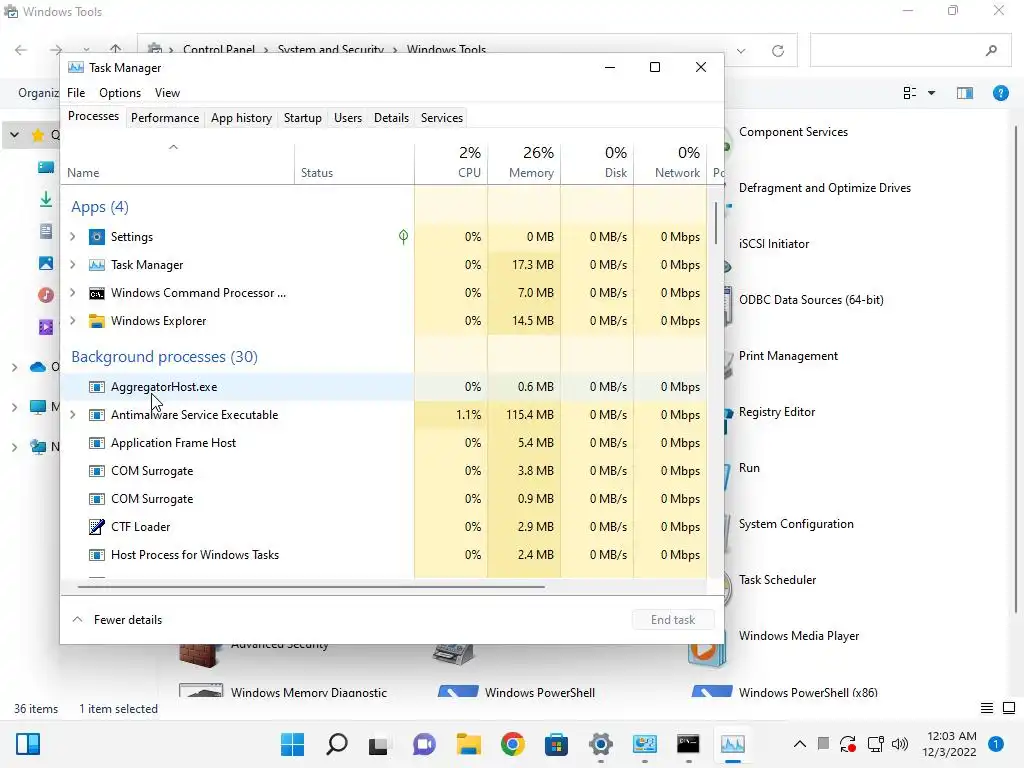
Task: Open Command Prompt taskbar icon
Action: coord(688,744)
